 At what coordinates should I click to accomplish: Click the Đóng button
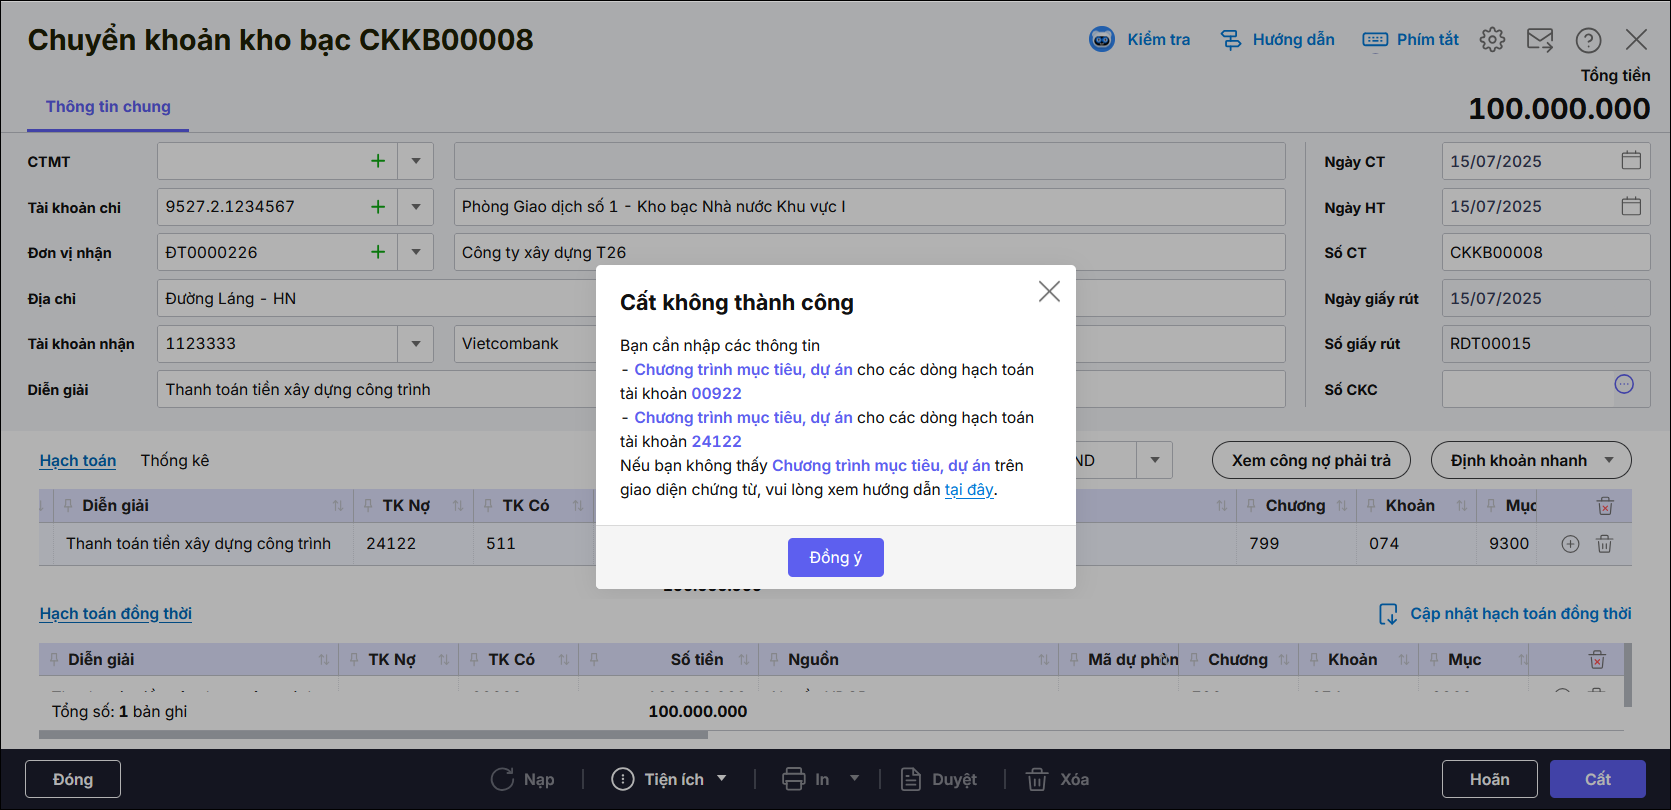pos(73,779)
